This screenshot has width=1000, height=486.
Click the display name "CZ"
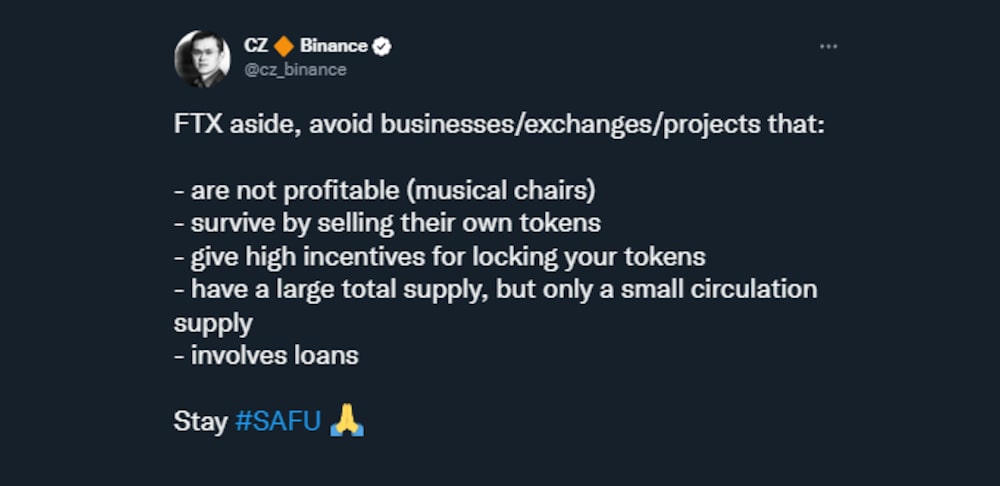[255, 46]
